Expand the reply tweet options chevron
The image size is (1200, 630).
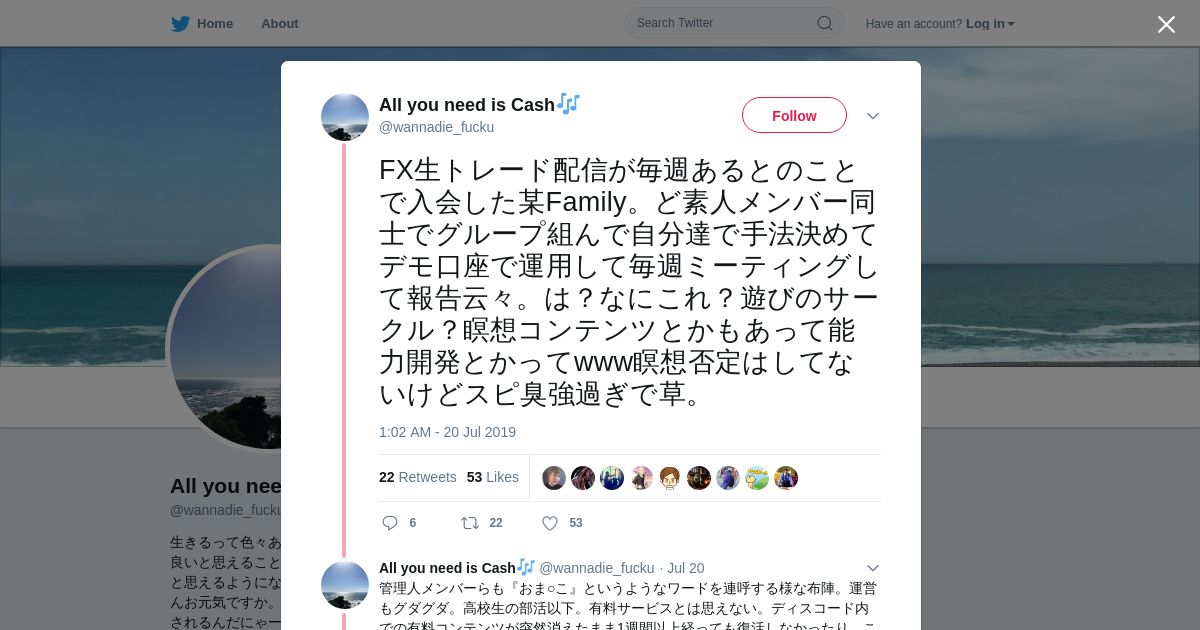873,568
